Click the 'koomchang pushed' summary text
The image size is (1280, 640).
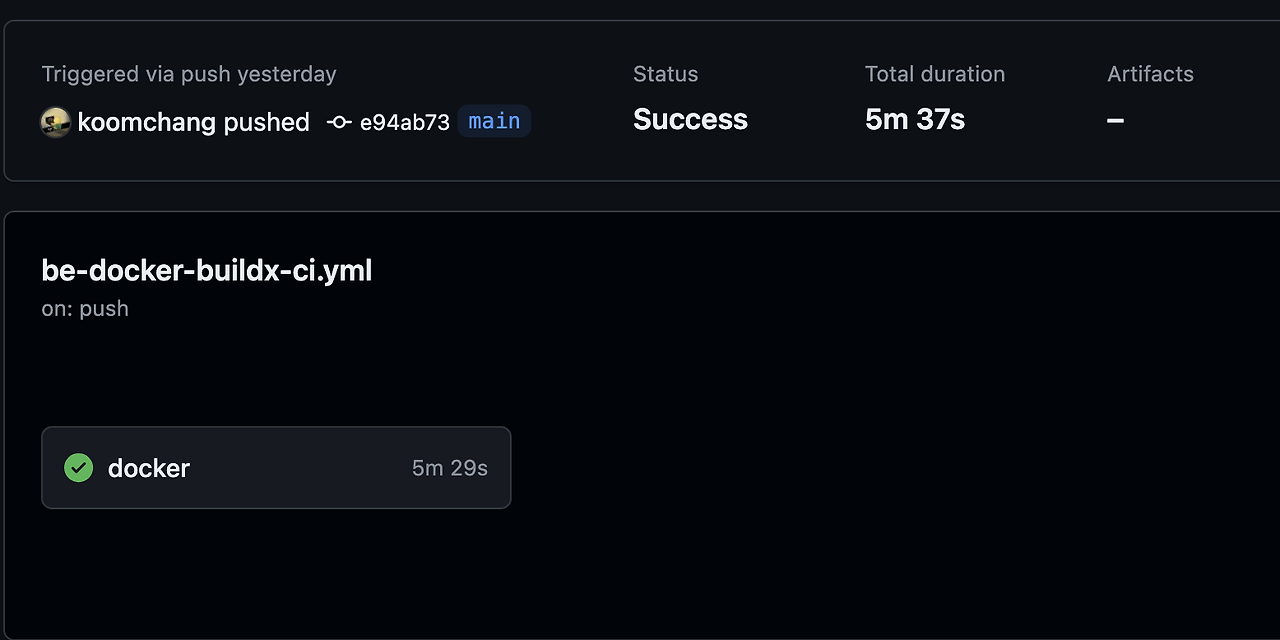194,122
